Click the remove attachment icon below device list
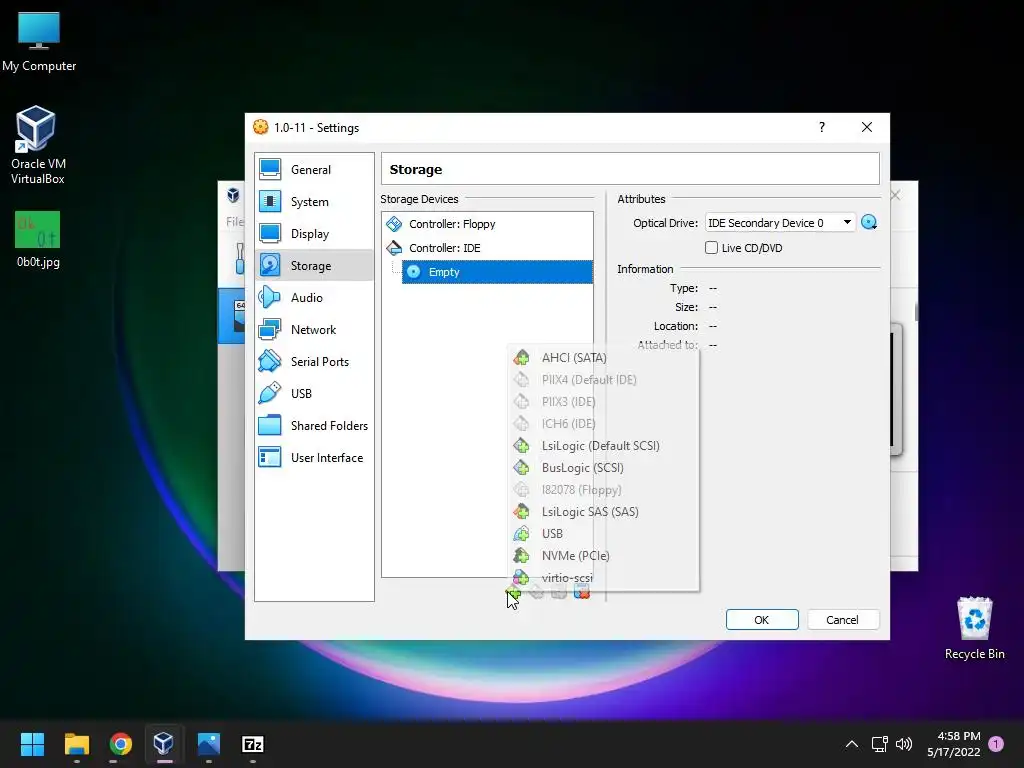 581,592
